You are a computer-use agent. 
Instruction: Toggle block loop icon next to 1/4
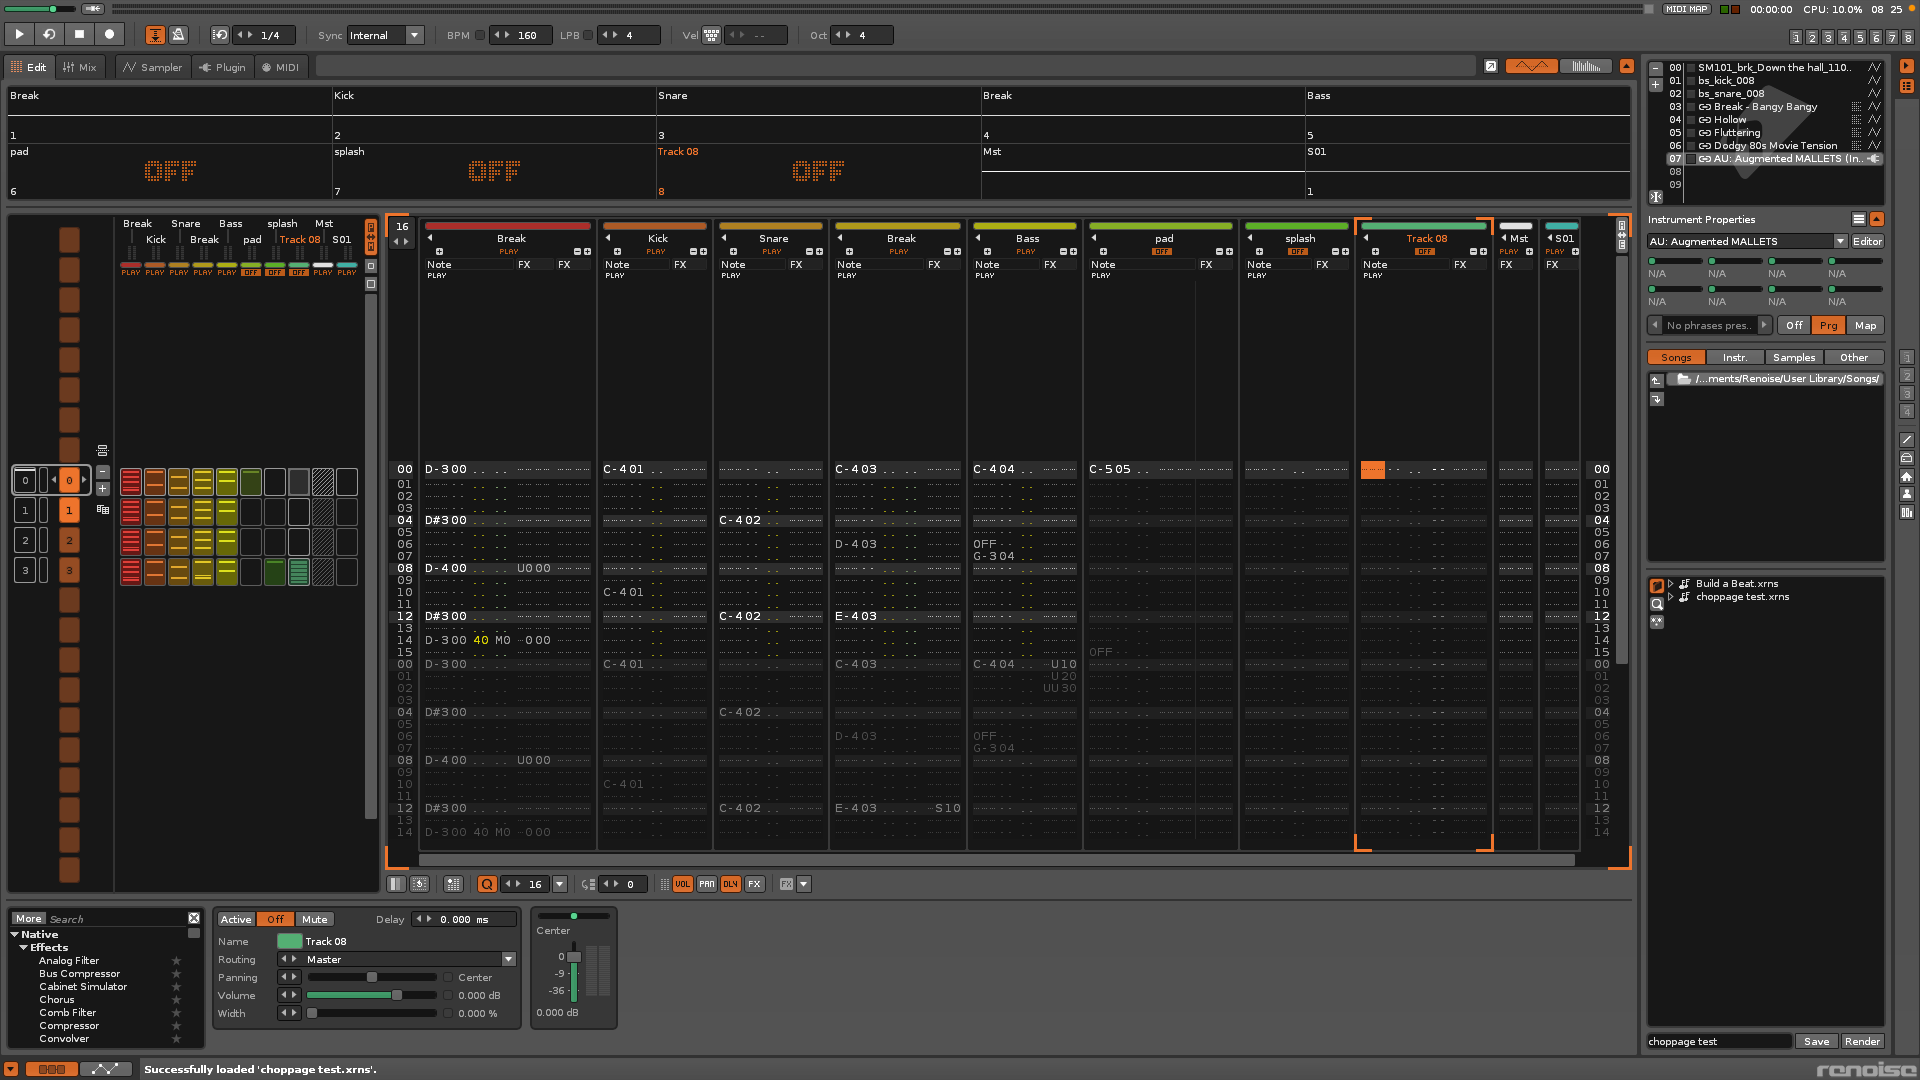click(x=220, y=35)
